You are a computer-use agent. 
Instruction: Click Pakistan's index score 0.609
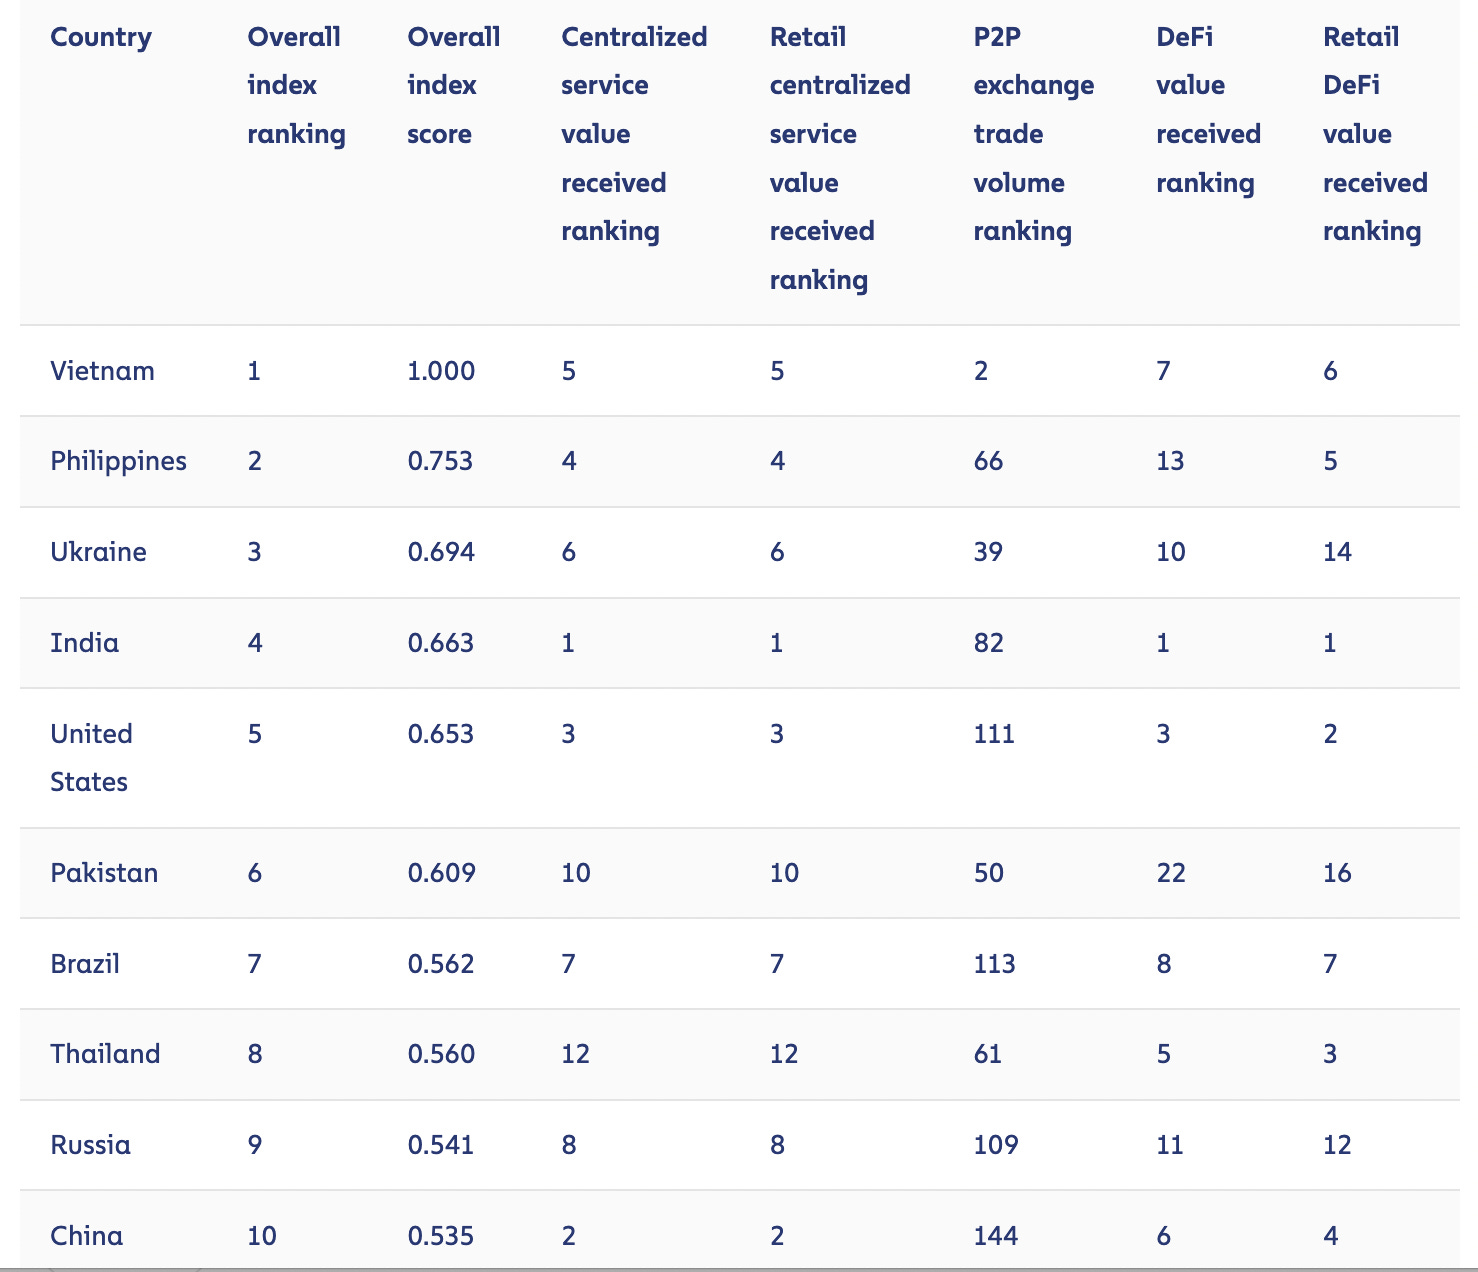click(x=442, y=873)
